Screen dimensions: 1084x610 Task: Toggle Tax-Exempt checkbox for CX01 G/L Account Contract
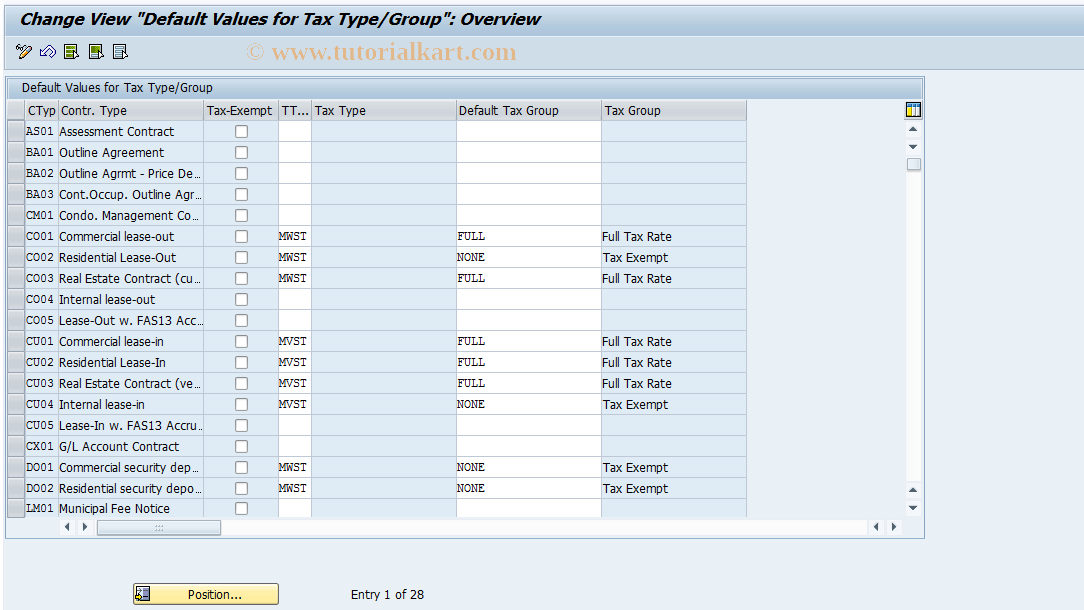point(241,447)
